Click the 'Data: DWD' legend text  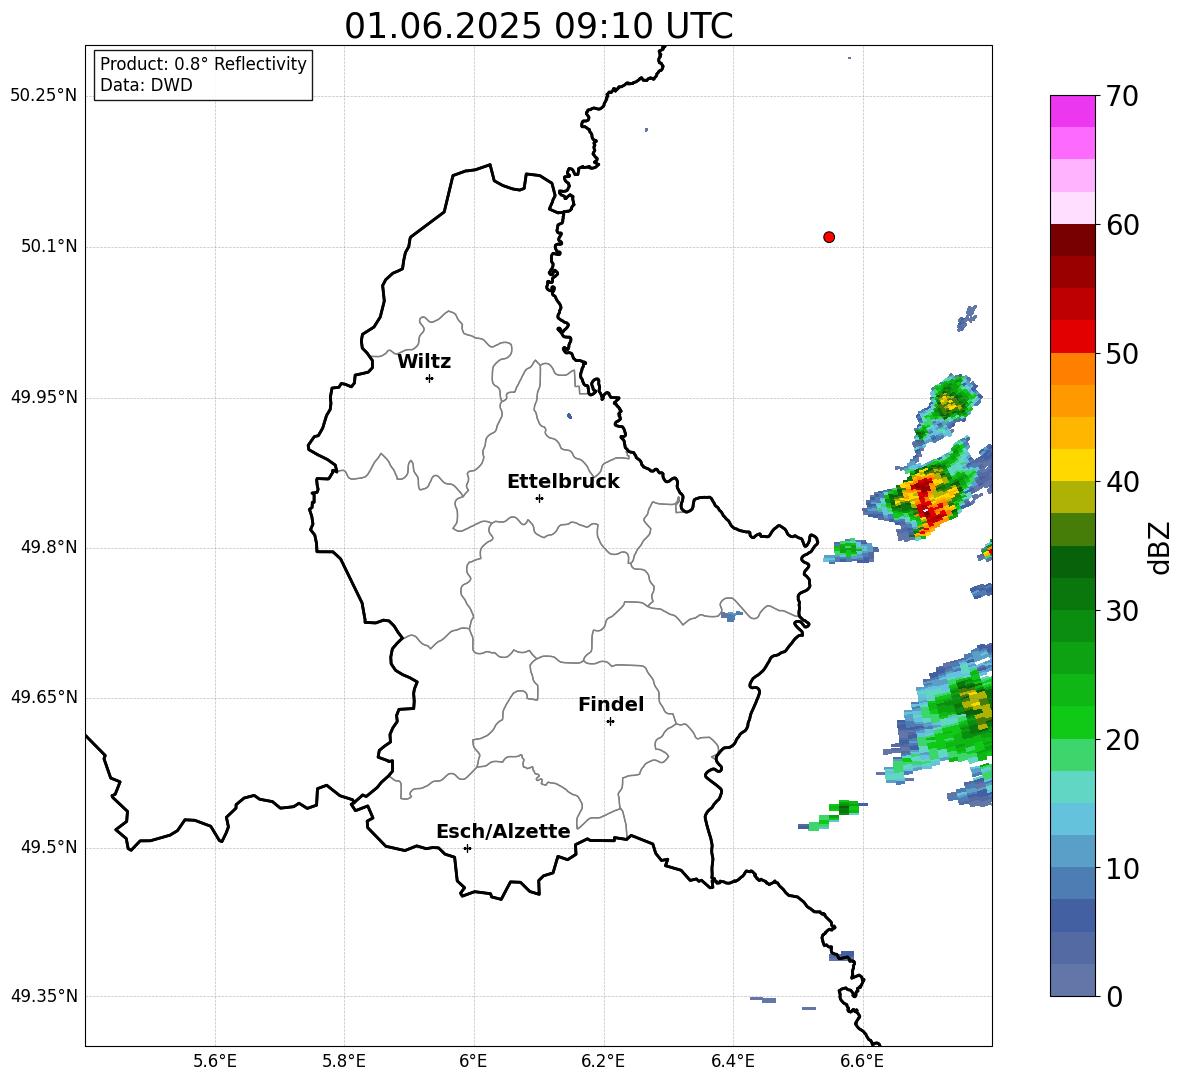(x=146, y=85)
